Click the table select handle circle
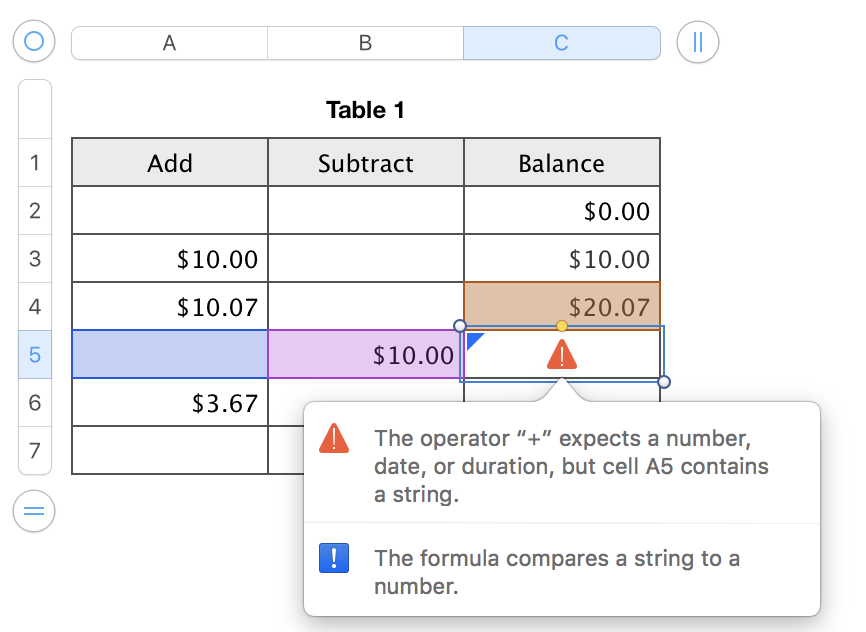 tap(34, 42)
